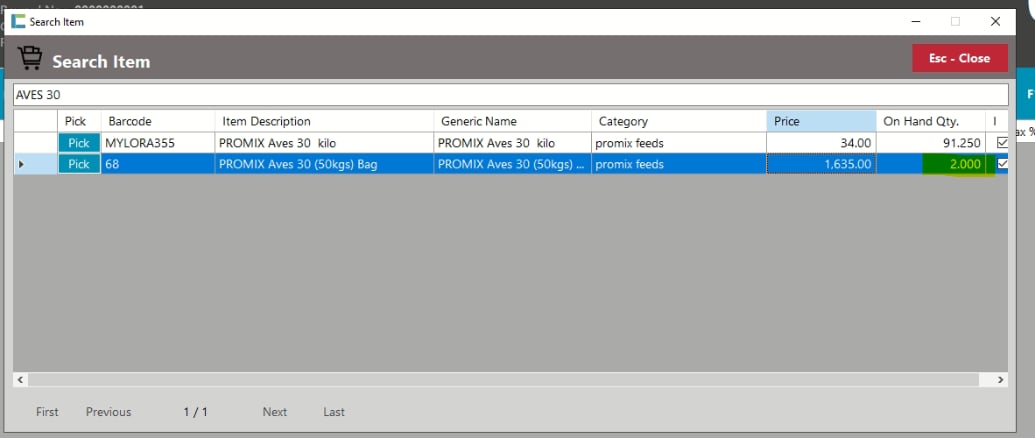
Task: Click the shopping cart Search Item icon
Action: click(30, 60)
